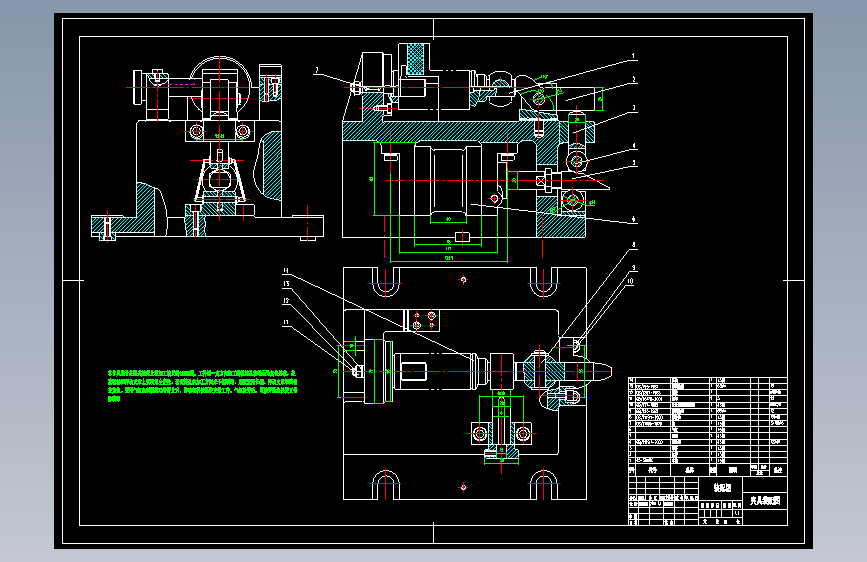Select part callout number 2
Image resolution: width=867 pixels, height=562 pixels.
point(634,80)
